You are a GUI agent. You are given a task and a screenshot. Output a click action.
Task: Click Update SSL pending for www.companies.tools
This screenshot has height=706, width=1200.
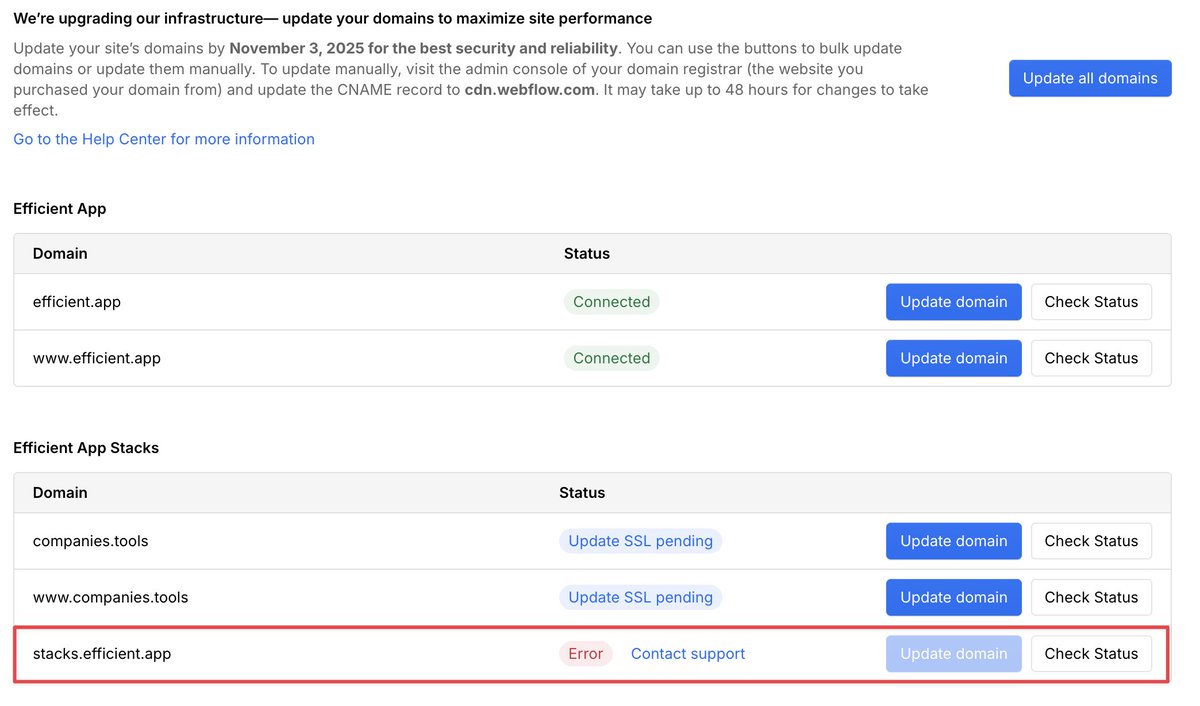640,597
